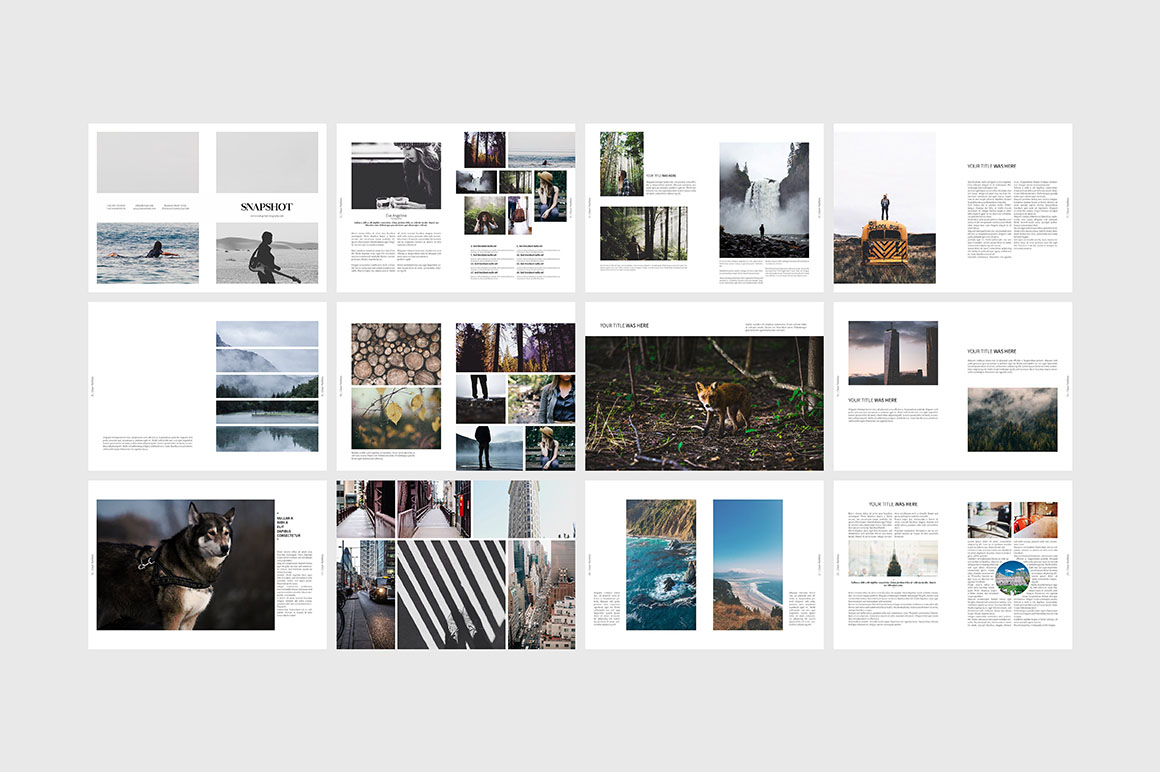The image size is (1160, 772).
Task: Click the yellow autumn leaves photo
Action: point(396,418)
